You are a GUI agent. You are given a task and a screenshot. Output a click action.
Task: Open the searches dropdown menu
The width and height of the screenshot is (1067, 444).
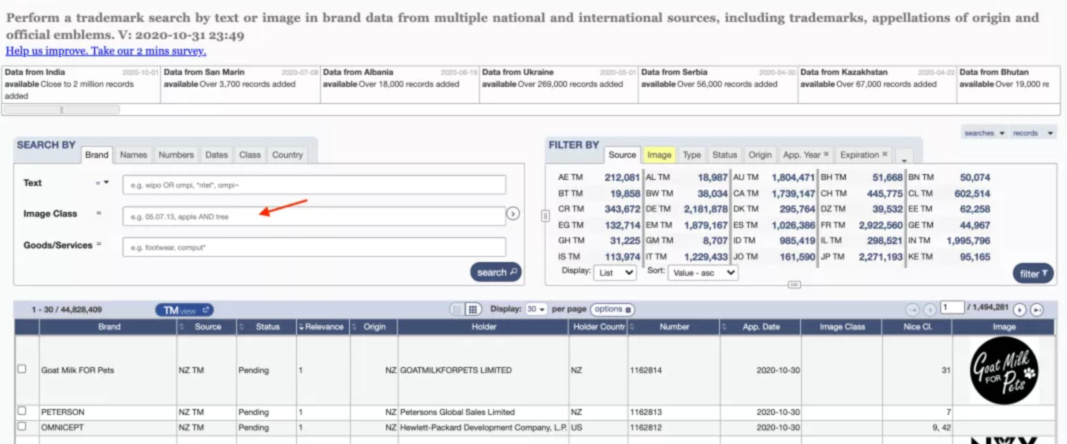point(984,133)
